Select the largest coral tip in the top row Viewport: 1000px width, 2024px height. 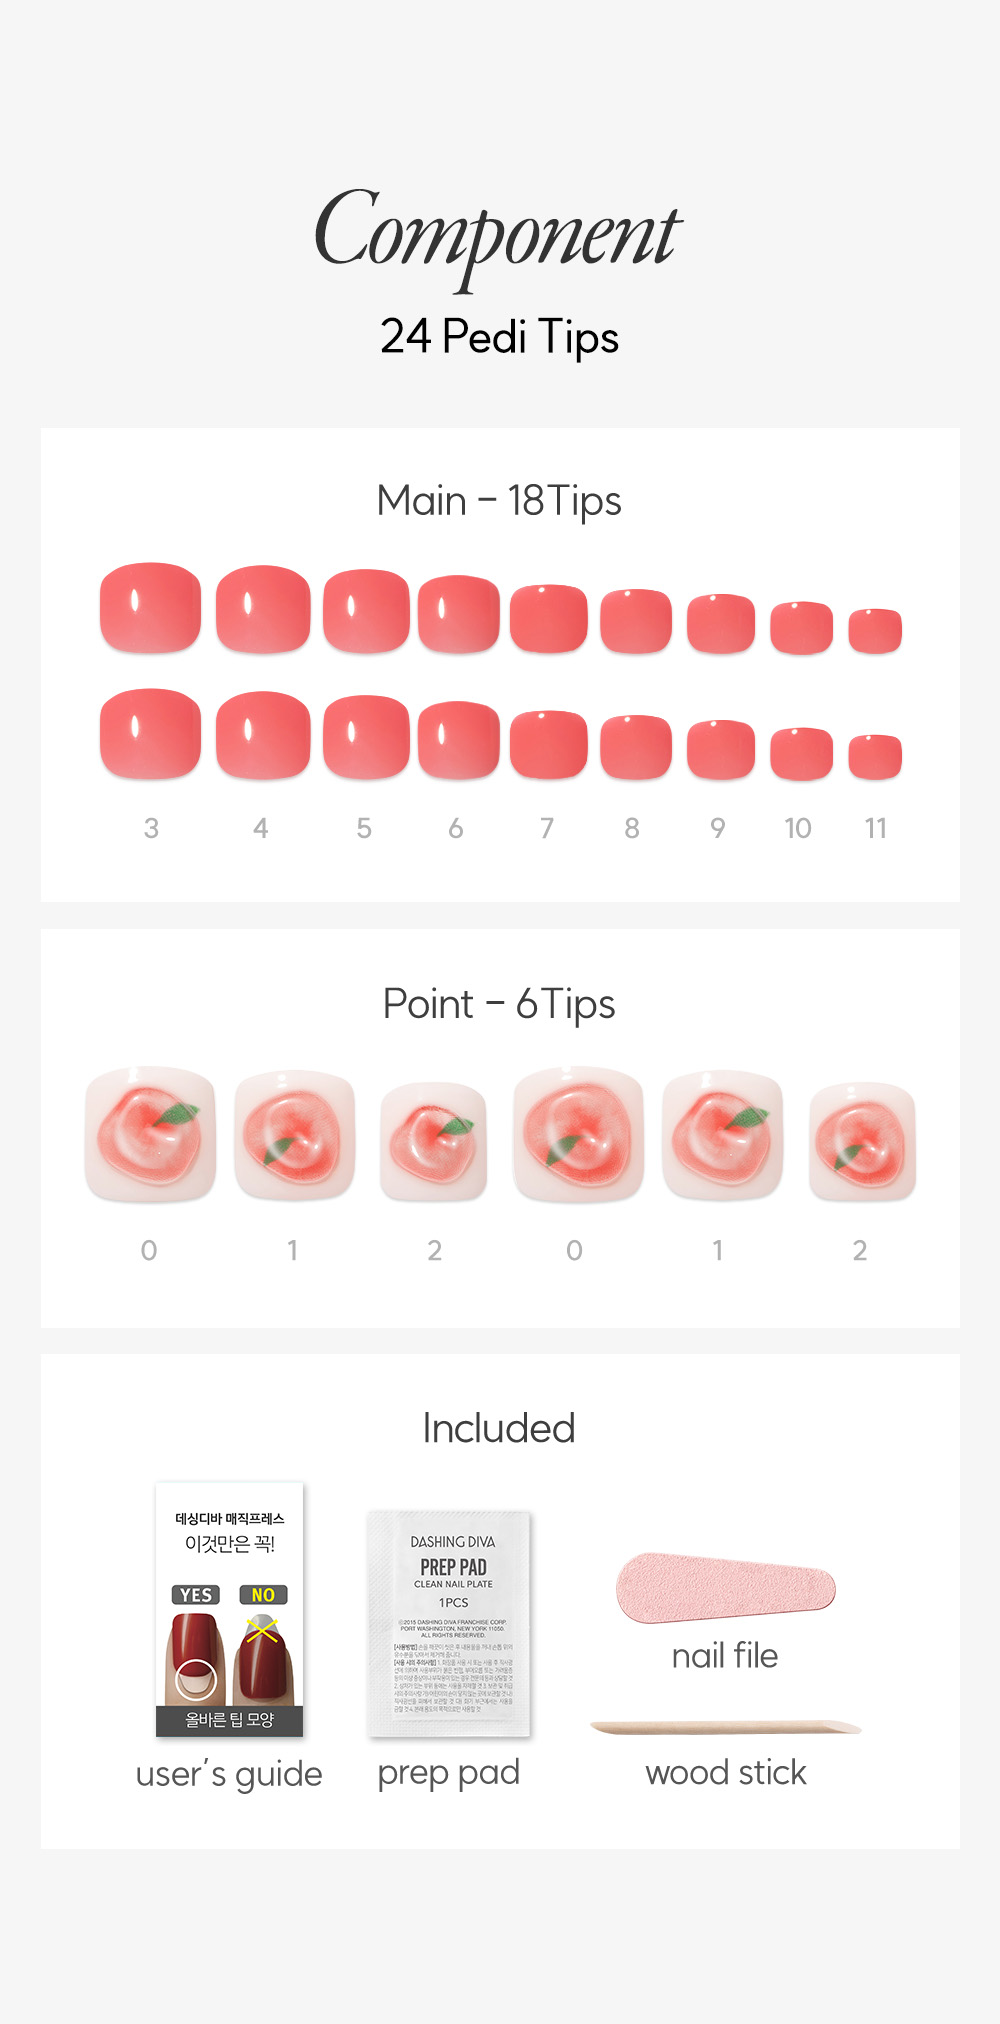(x=150, y=608)
